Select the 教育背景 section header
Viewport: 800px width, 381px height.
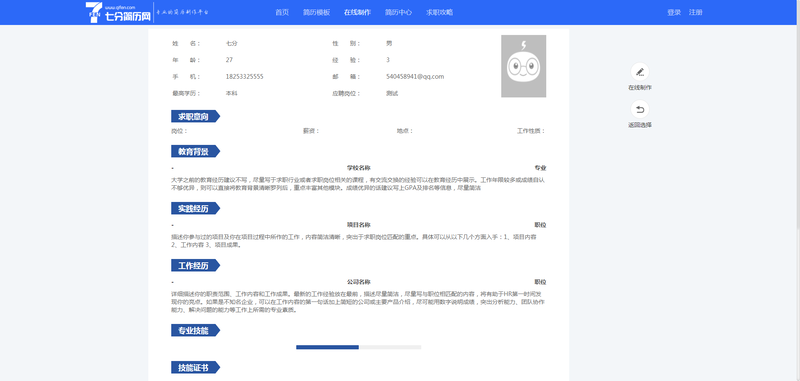(195, 151)
